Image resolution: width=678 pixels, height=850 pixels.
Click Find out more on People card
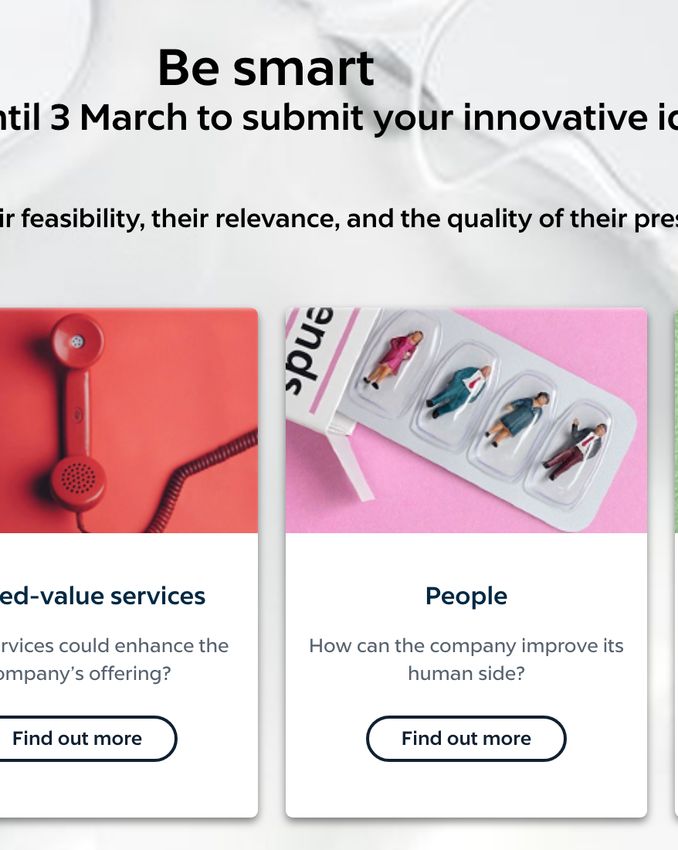466,738
